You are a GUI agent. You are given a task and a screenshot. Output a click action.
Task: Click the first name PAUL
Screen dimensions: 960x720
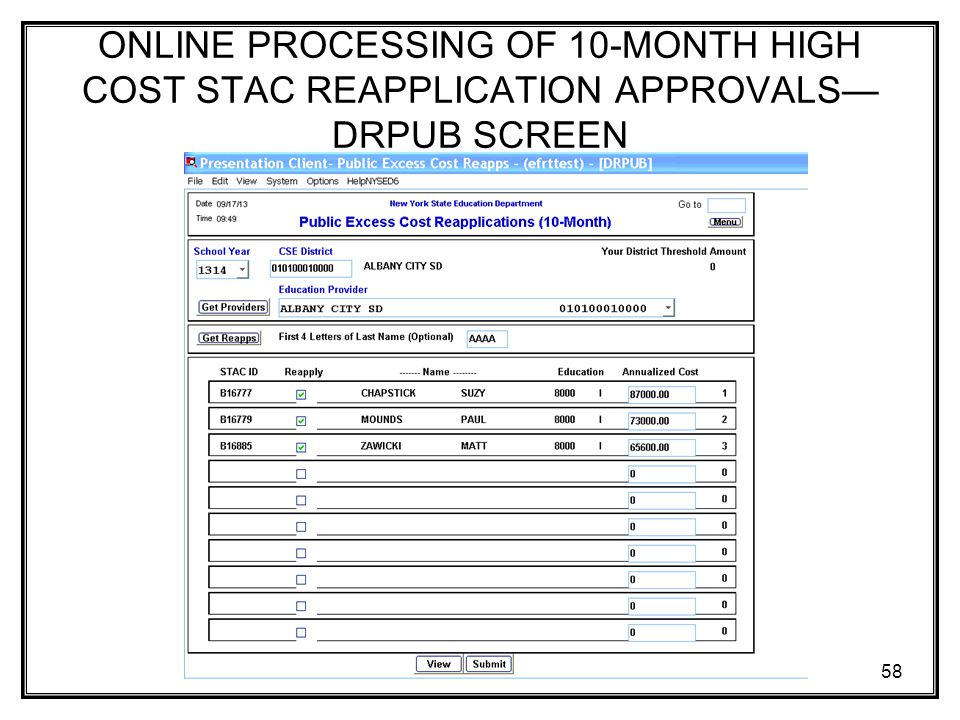pos(473,419)
